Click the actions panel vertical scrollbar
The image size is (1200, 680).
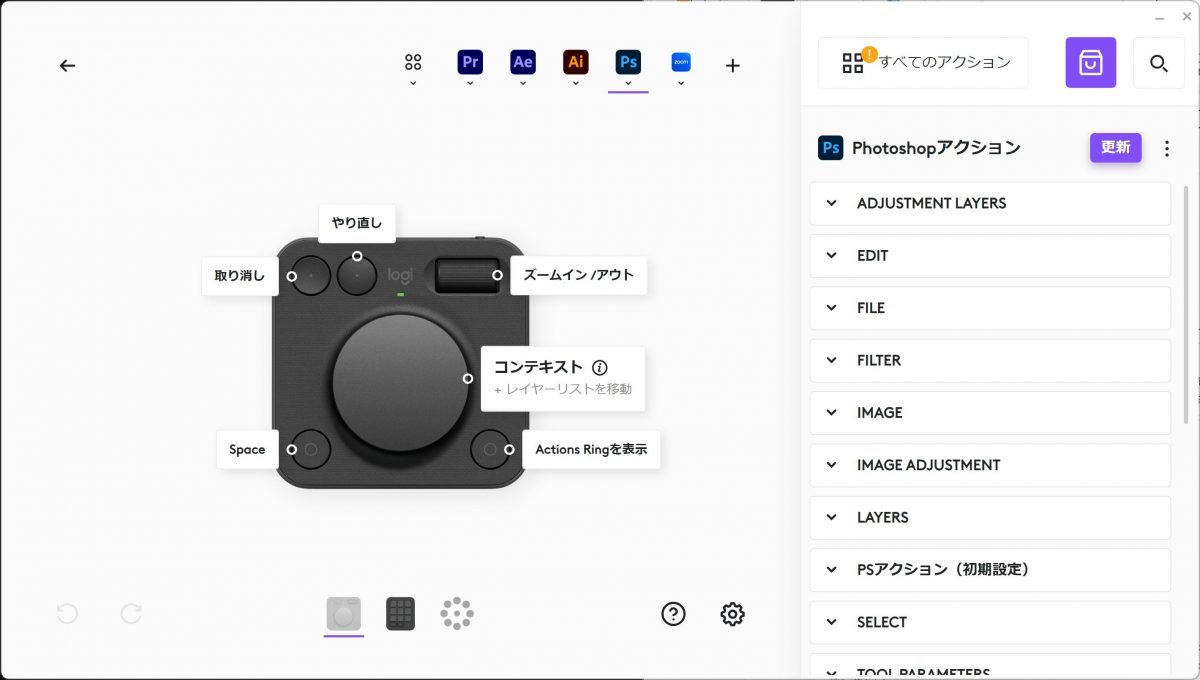pos(1186,305)
